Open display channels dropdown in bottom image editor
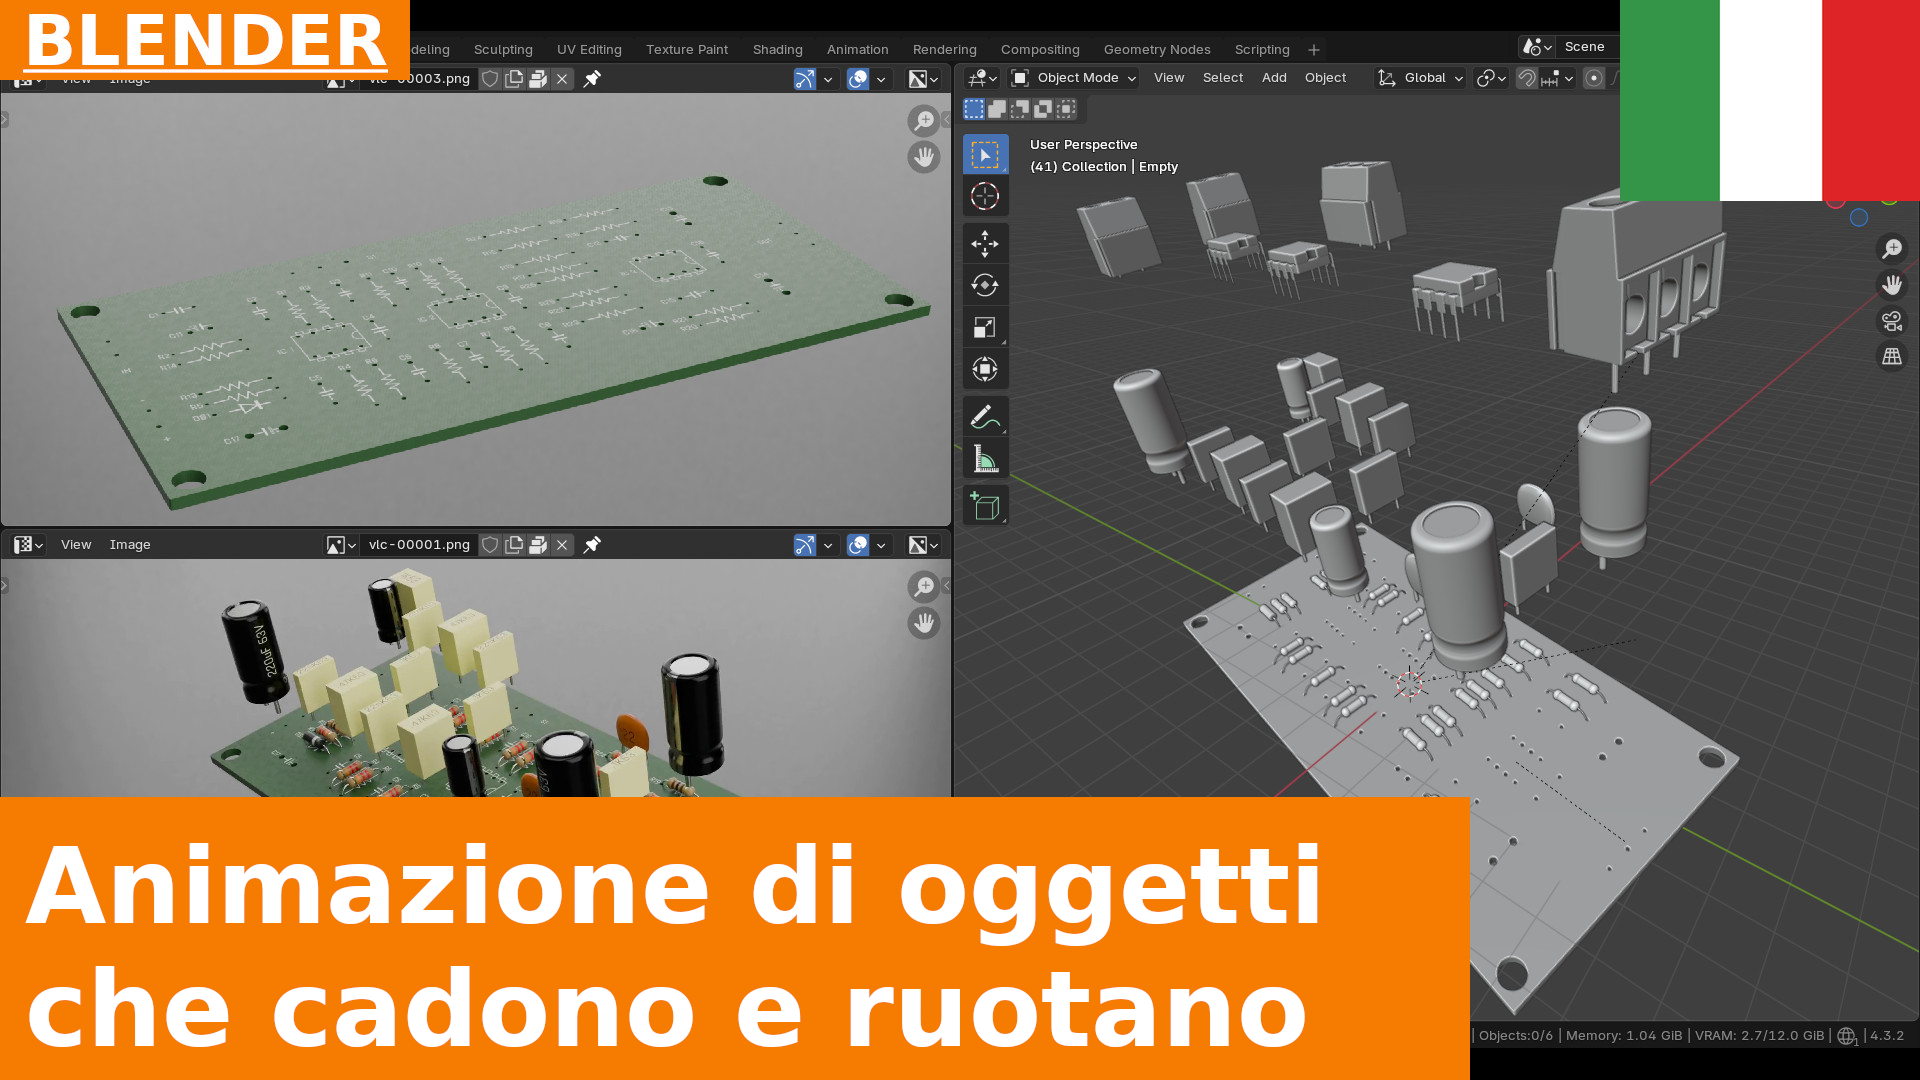1920x1080 pixels. (923, 545)
